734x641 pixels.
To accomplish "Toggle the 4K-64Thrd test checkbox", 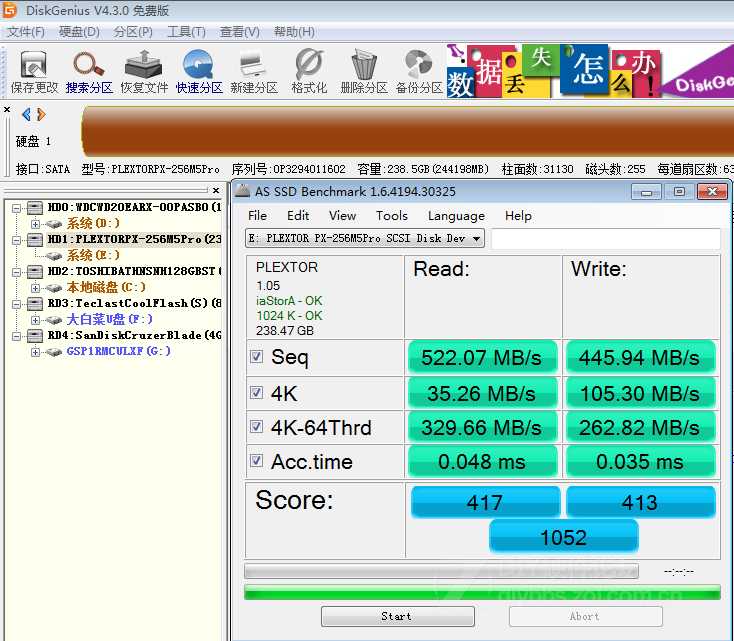I will [x=257, y=428].
